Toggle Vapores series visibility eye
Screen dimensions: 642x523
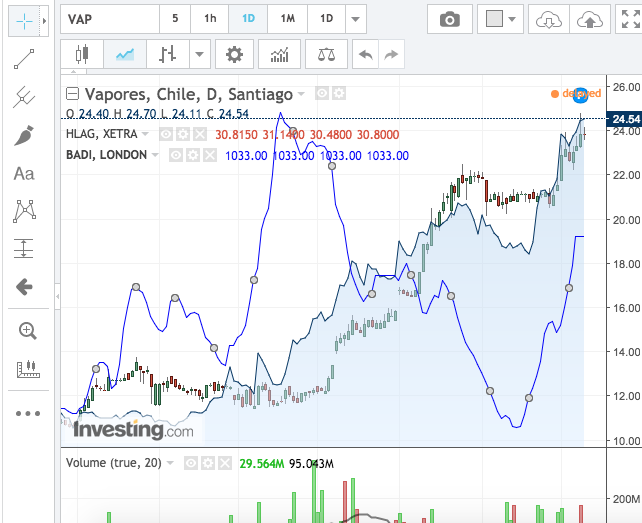pos(322,93)
